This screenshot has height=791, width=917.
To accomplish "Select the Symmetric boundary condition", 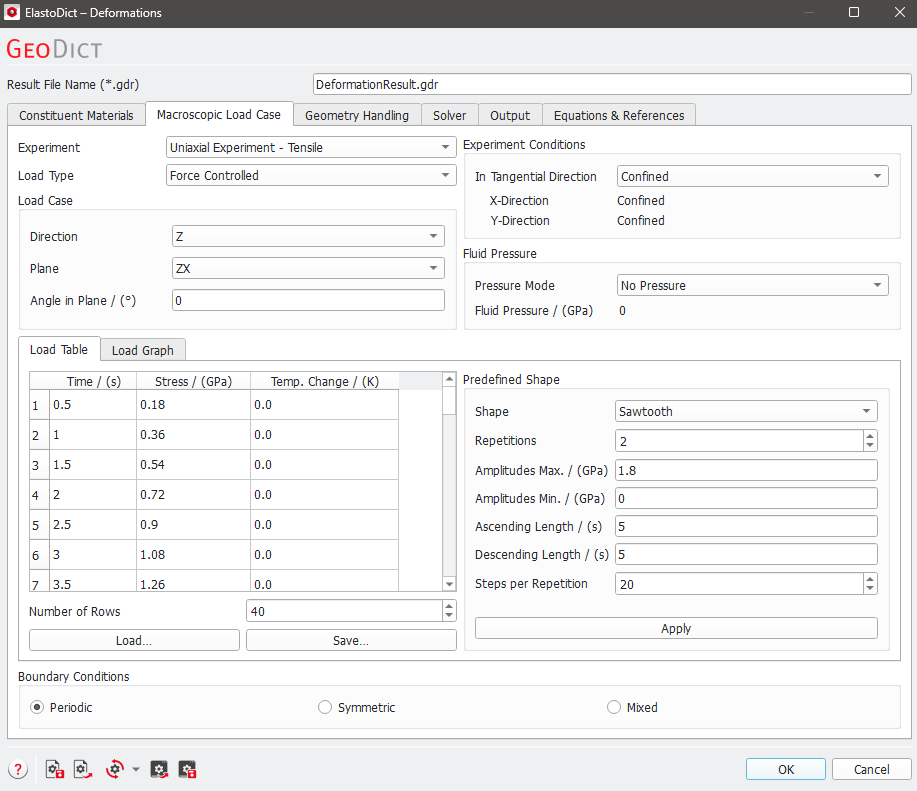I will [325, 707].
